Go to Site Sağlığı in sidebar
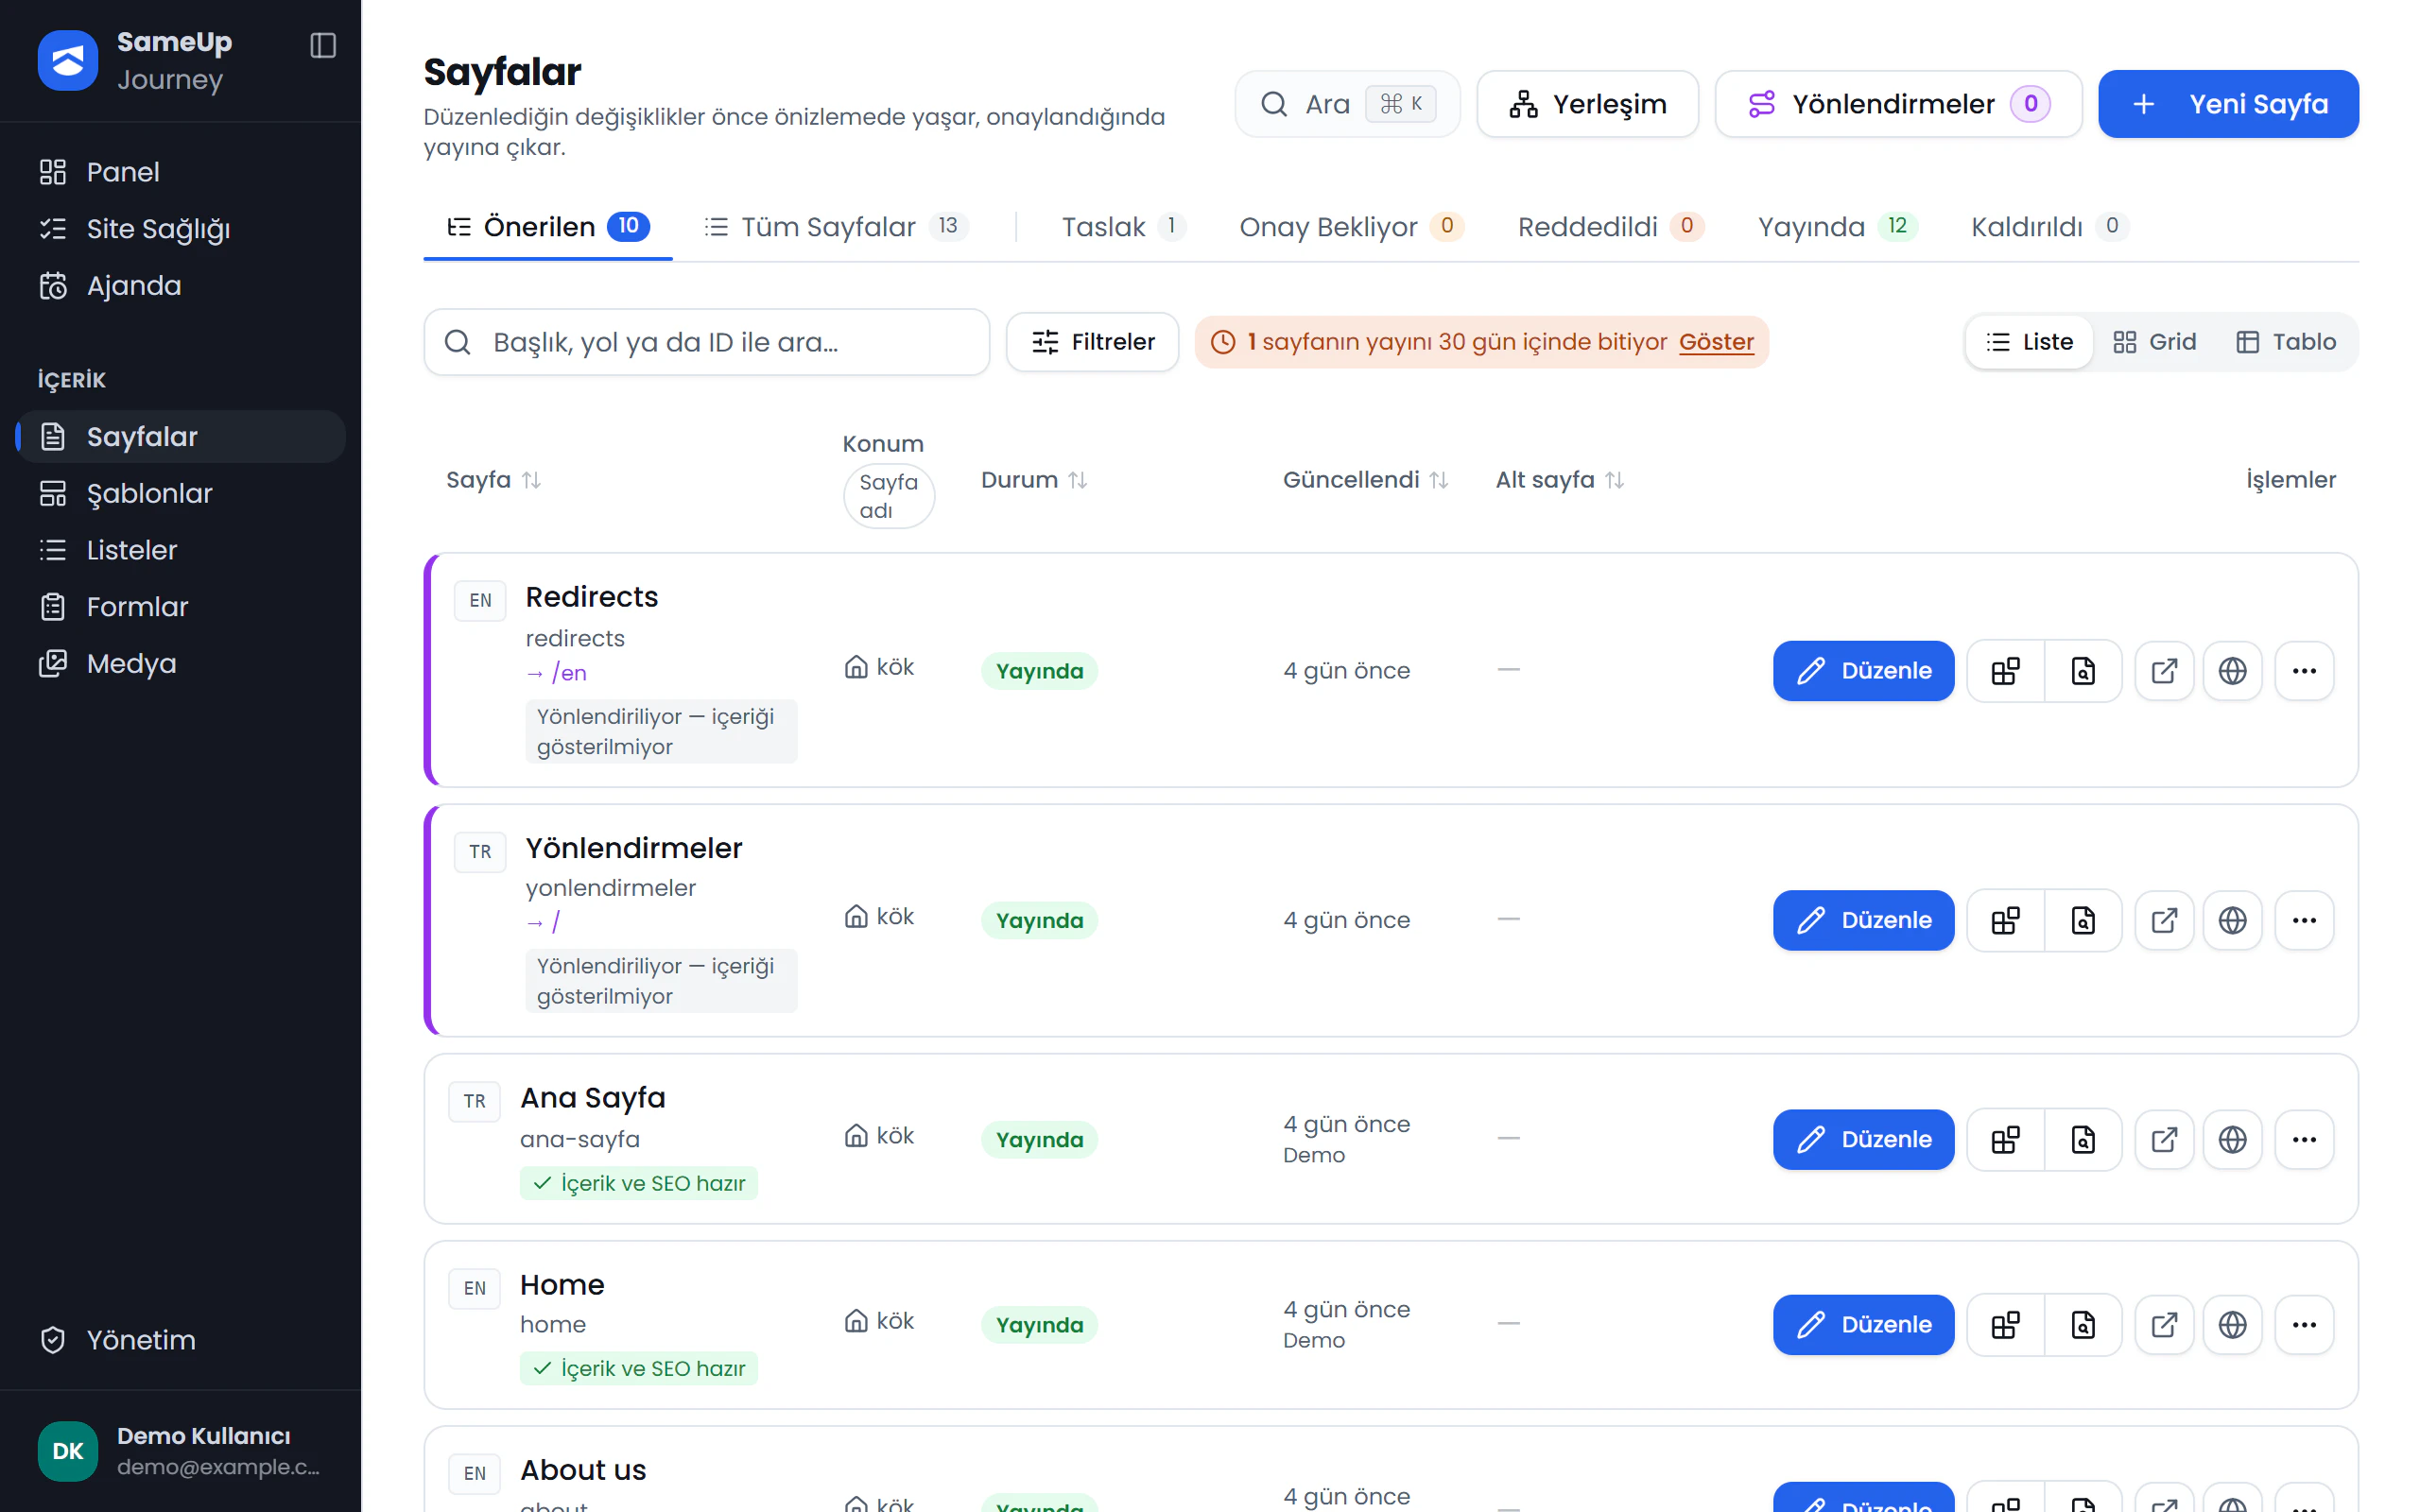Image resolution: width=2420 pixels, height=1512 pixels. [x=180, y=229]
